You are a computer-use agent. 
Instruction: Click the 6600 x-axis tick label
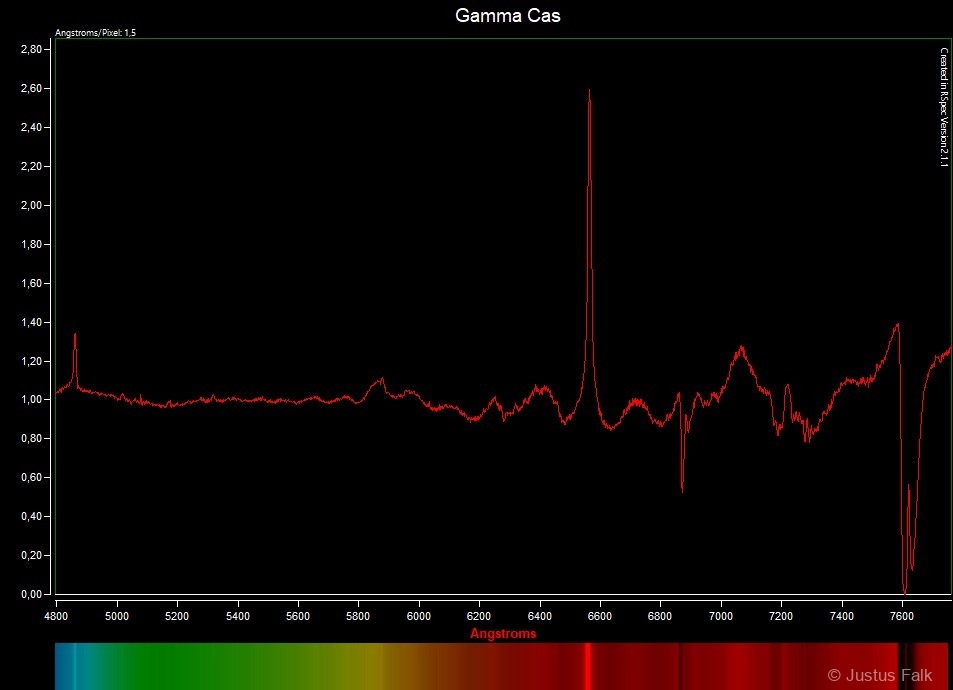[x=600, y=616]
